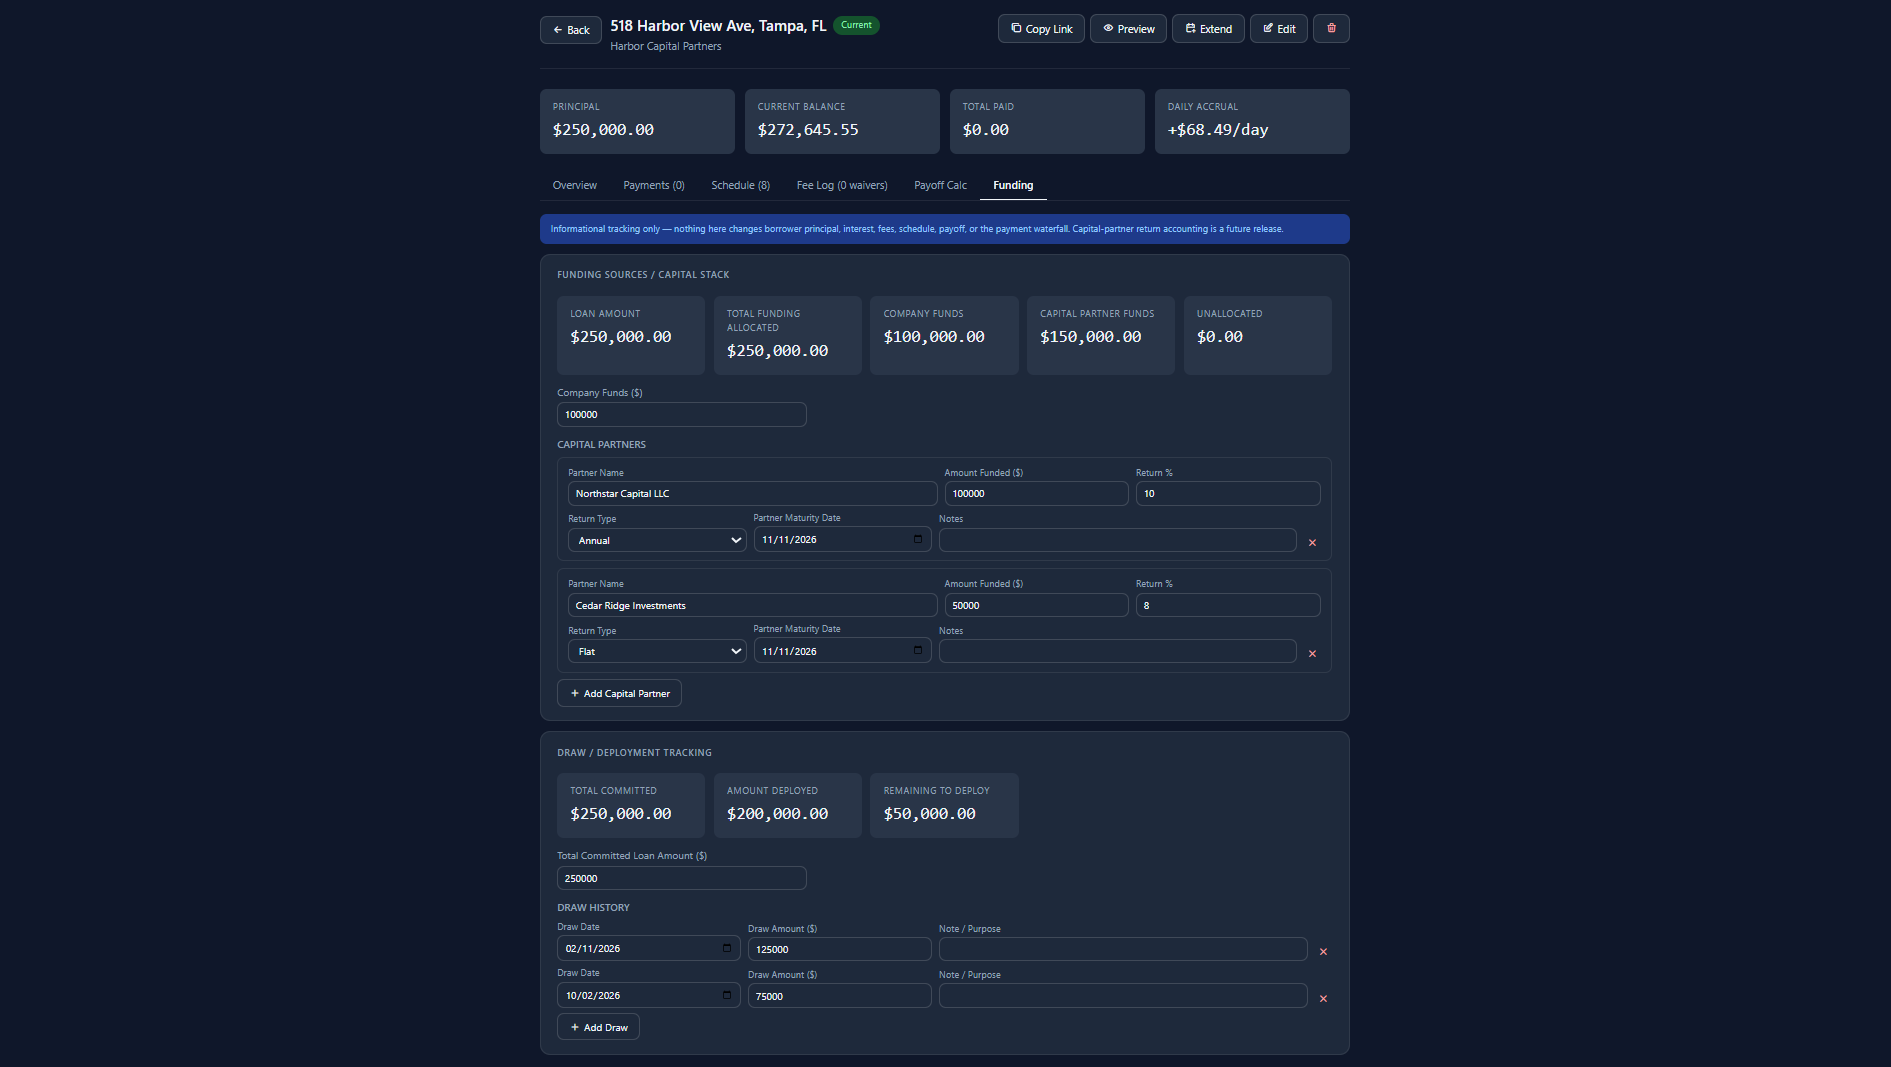
Task: Delete loan with the trash icon
Action: tap(1331, 29)
